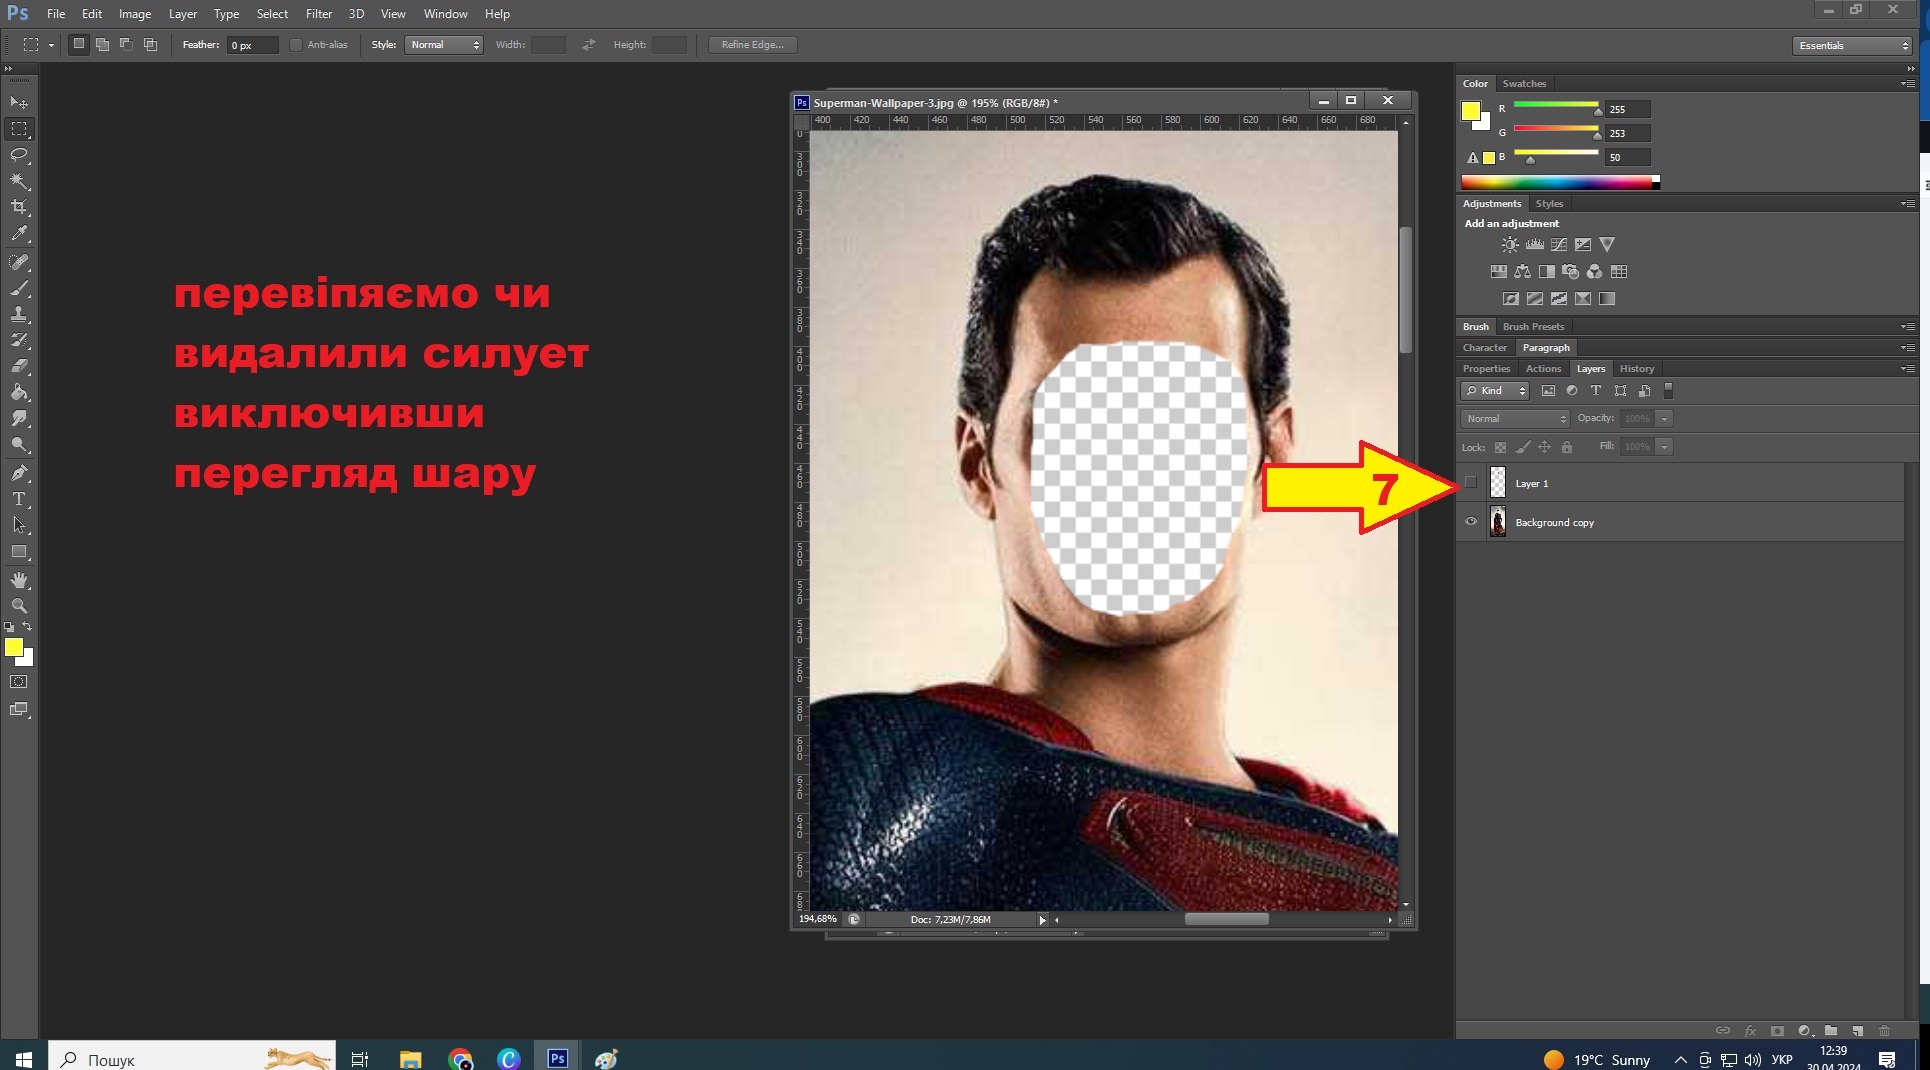Swap foreground and background colors

[27, 627]
